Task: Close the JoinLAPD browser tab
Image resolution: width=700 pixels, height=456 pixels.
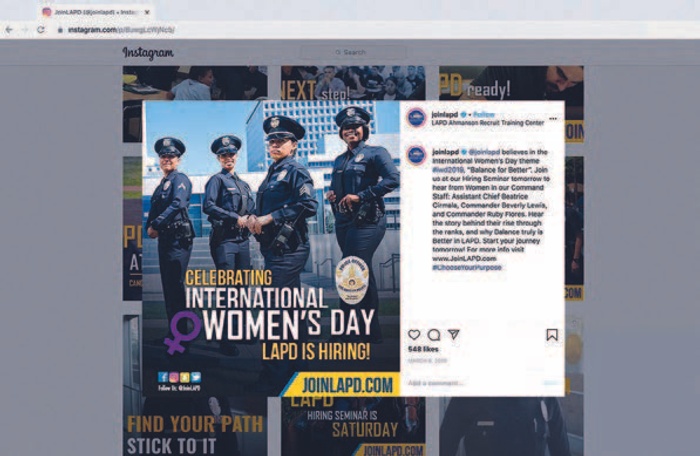Action: [x=147, y=12]
